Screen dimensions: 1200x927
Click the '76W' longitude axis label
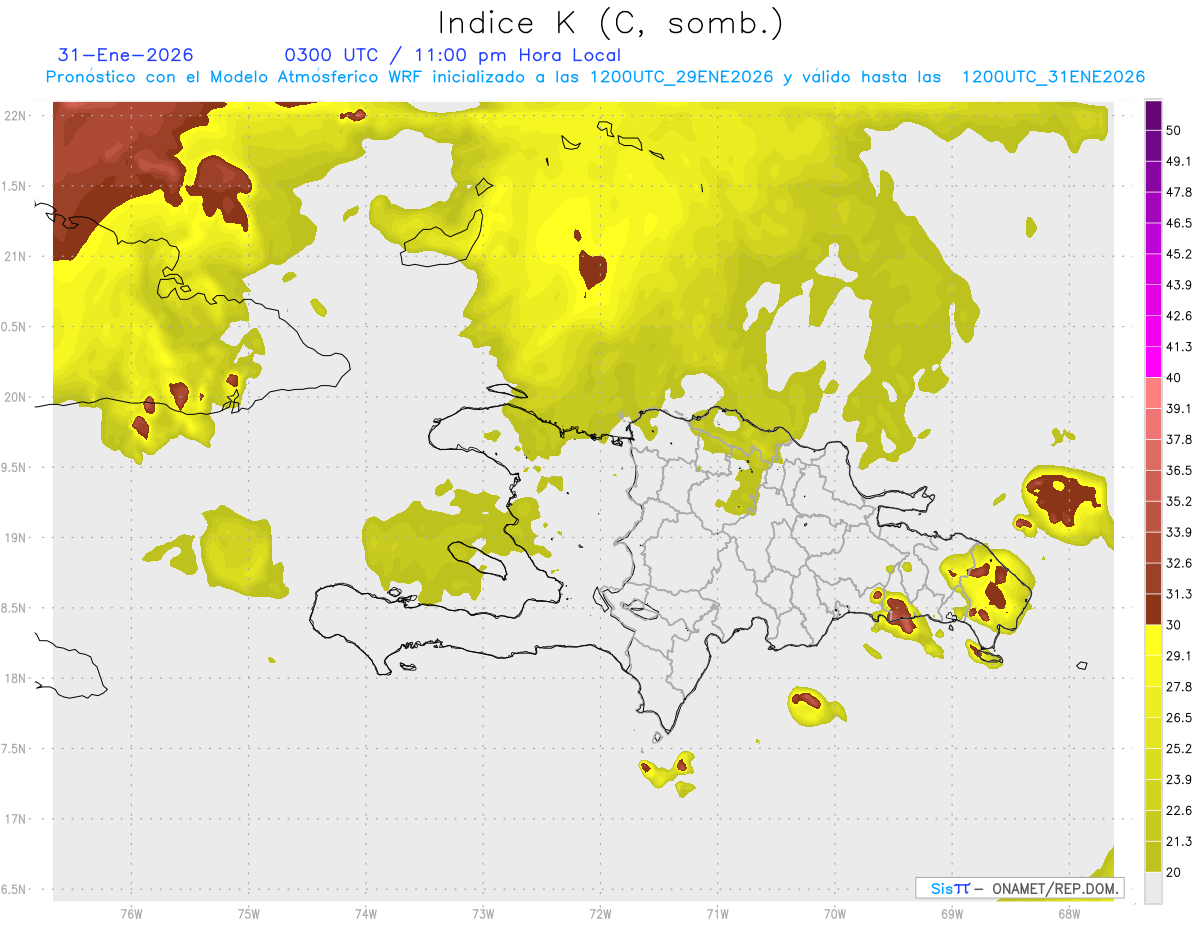[131, 913]
